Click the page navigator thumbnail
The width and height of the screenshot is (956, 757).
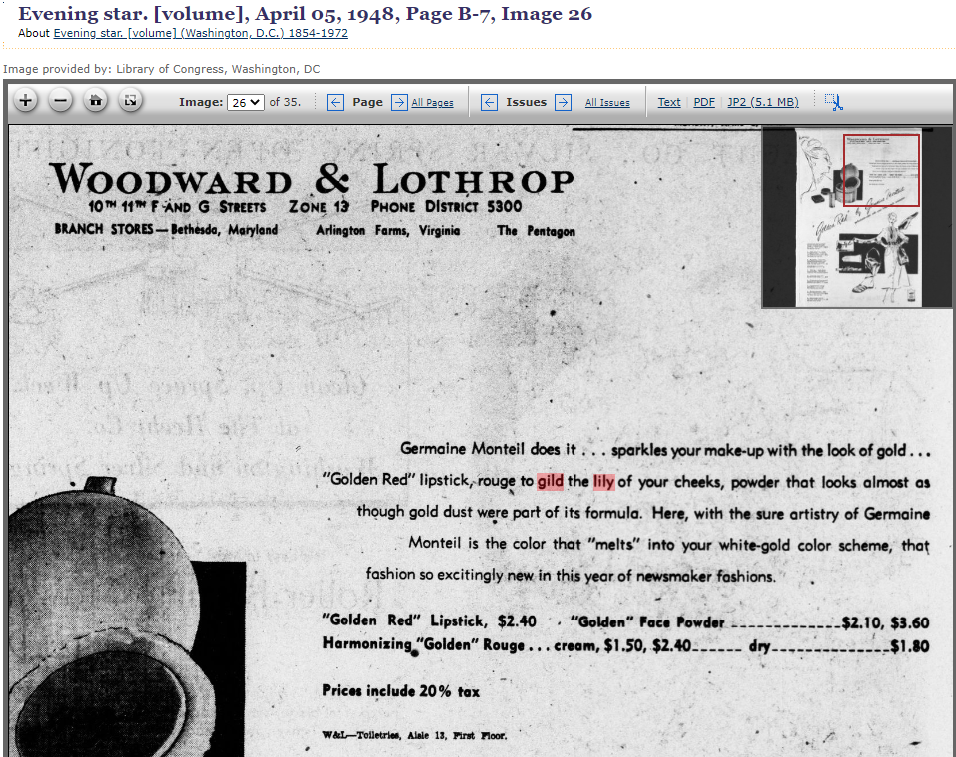[859, 218]
